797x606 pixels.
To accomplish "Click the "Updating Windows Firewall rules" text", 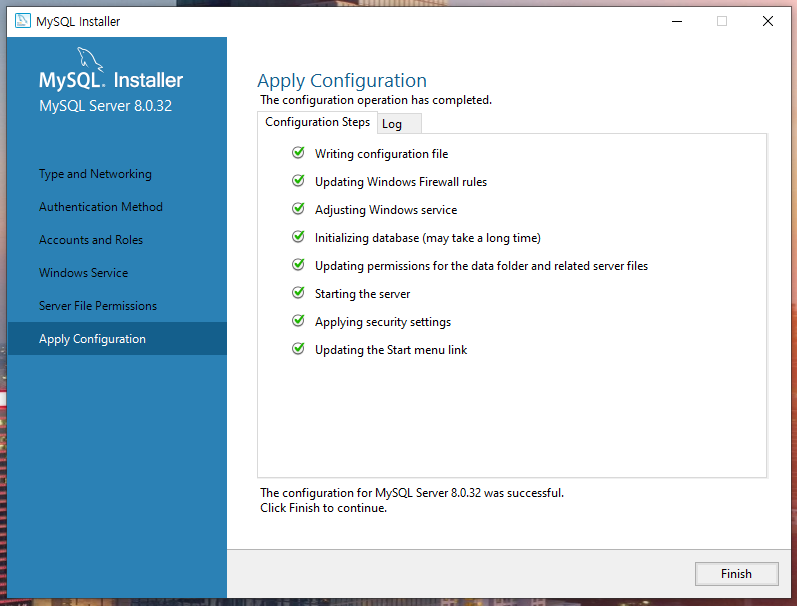I will pos(401,182).
